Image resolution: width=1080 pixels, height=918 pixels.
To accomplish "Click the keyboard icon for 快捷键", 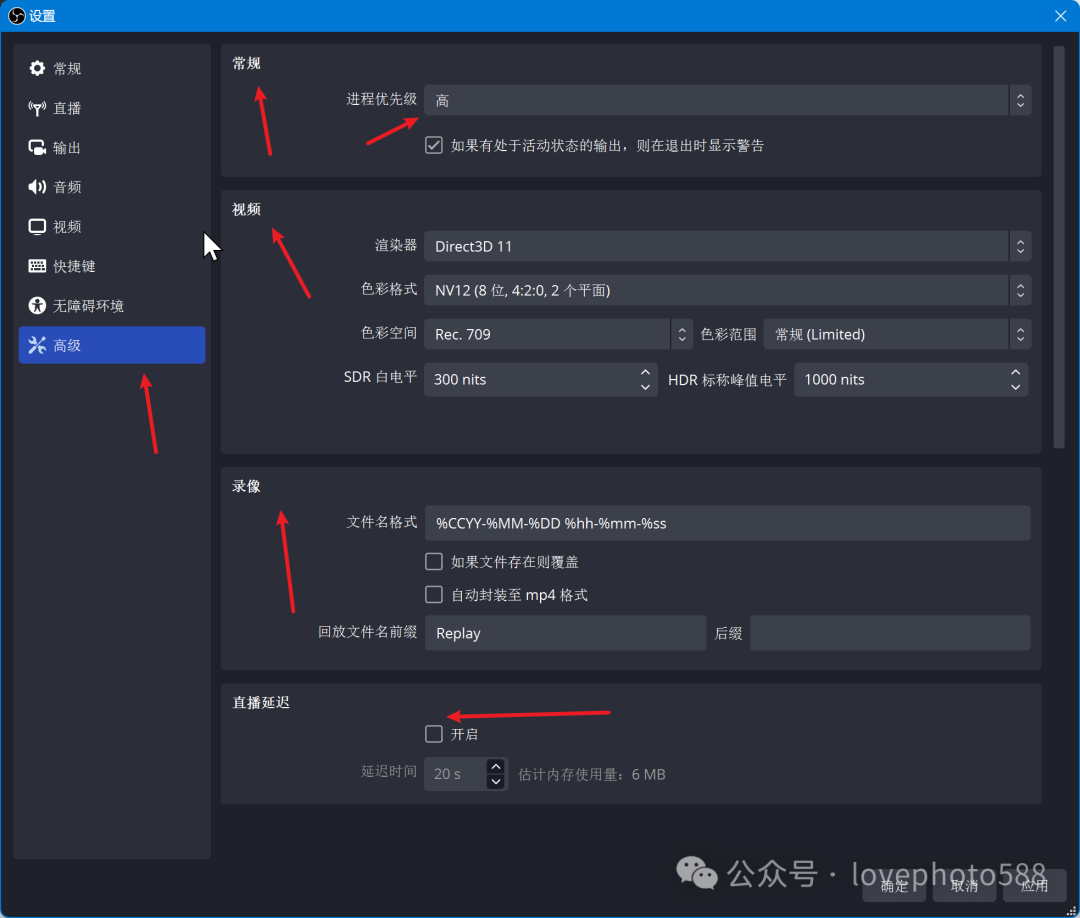I will click(x=37, y=266).
